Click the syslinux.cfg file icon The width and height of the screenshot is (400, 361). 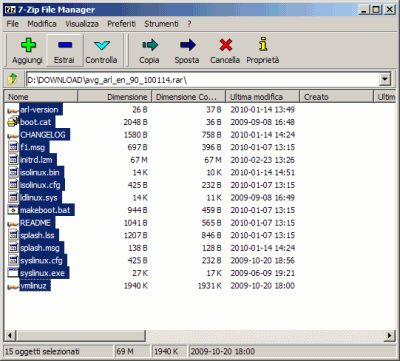pyautogui.click(x=13, y=260)
